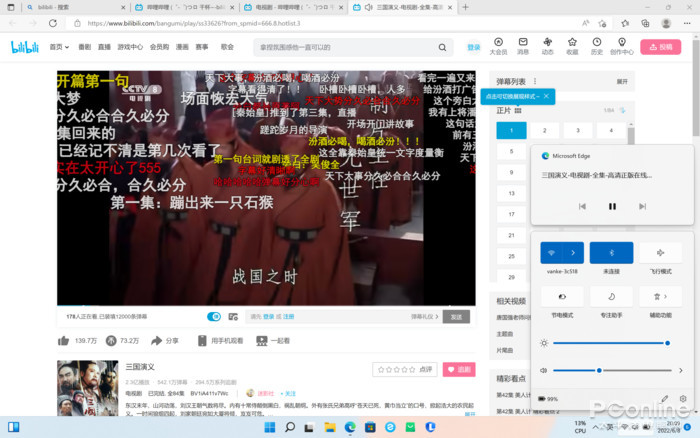Switch to the first bilibili search tab
The image size is (700, 438).
point(74,8)
